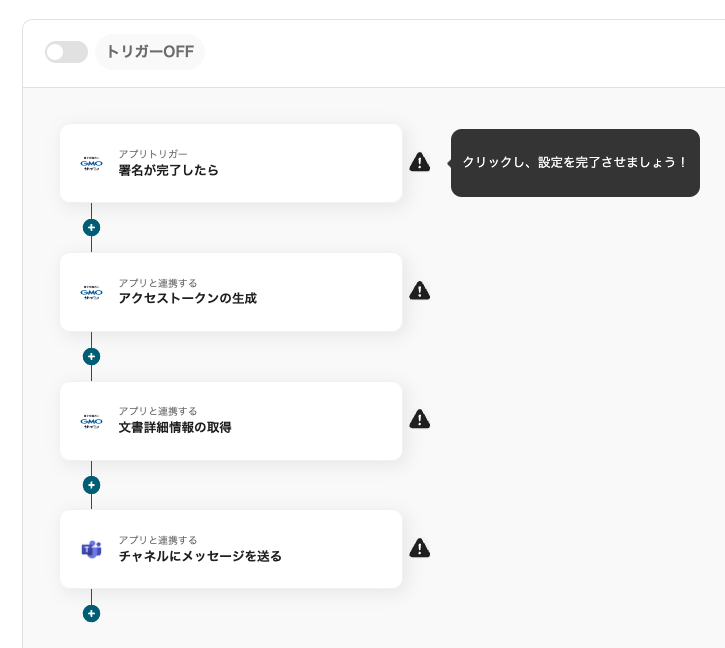This screenshot has width=725, height=648.
Task: Click GMO Sign icon on アクセストークンの生成 step
Action: (x=92, y=292)
